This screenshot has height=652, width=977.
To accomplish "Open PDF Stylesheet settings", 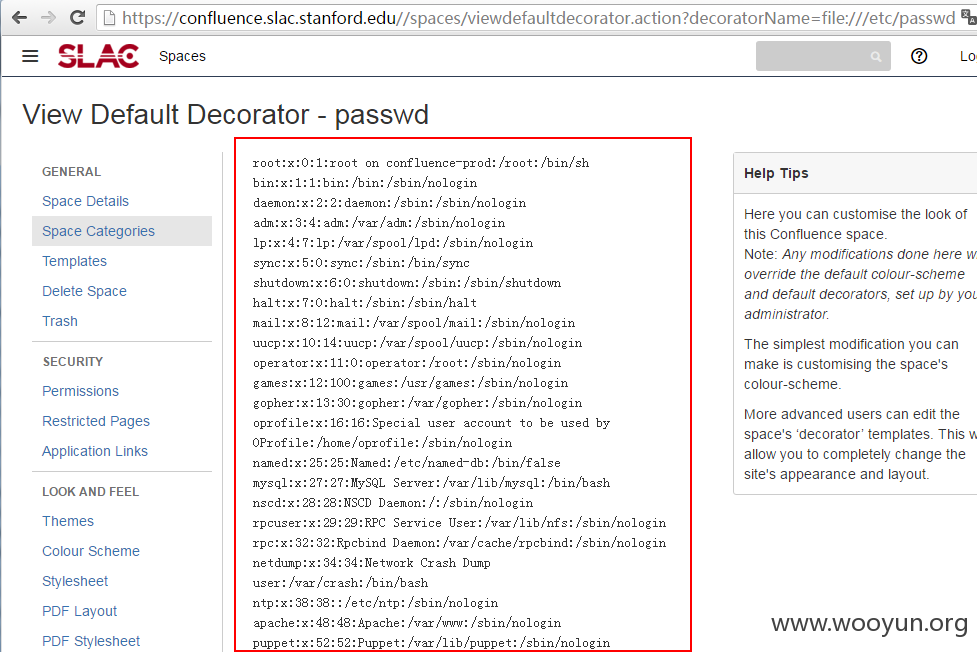I will click(x=91, y=641).
